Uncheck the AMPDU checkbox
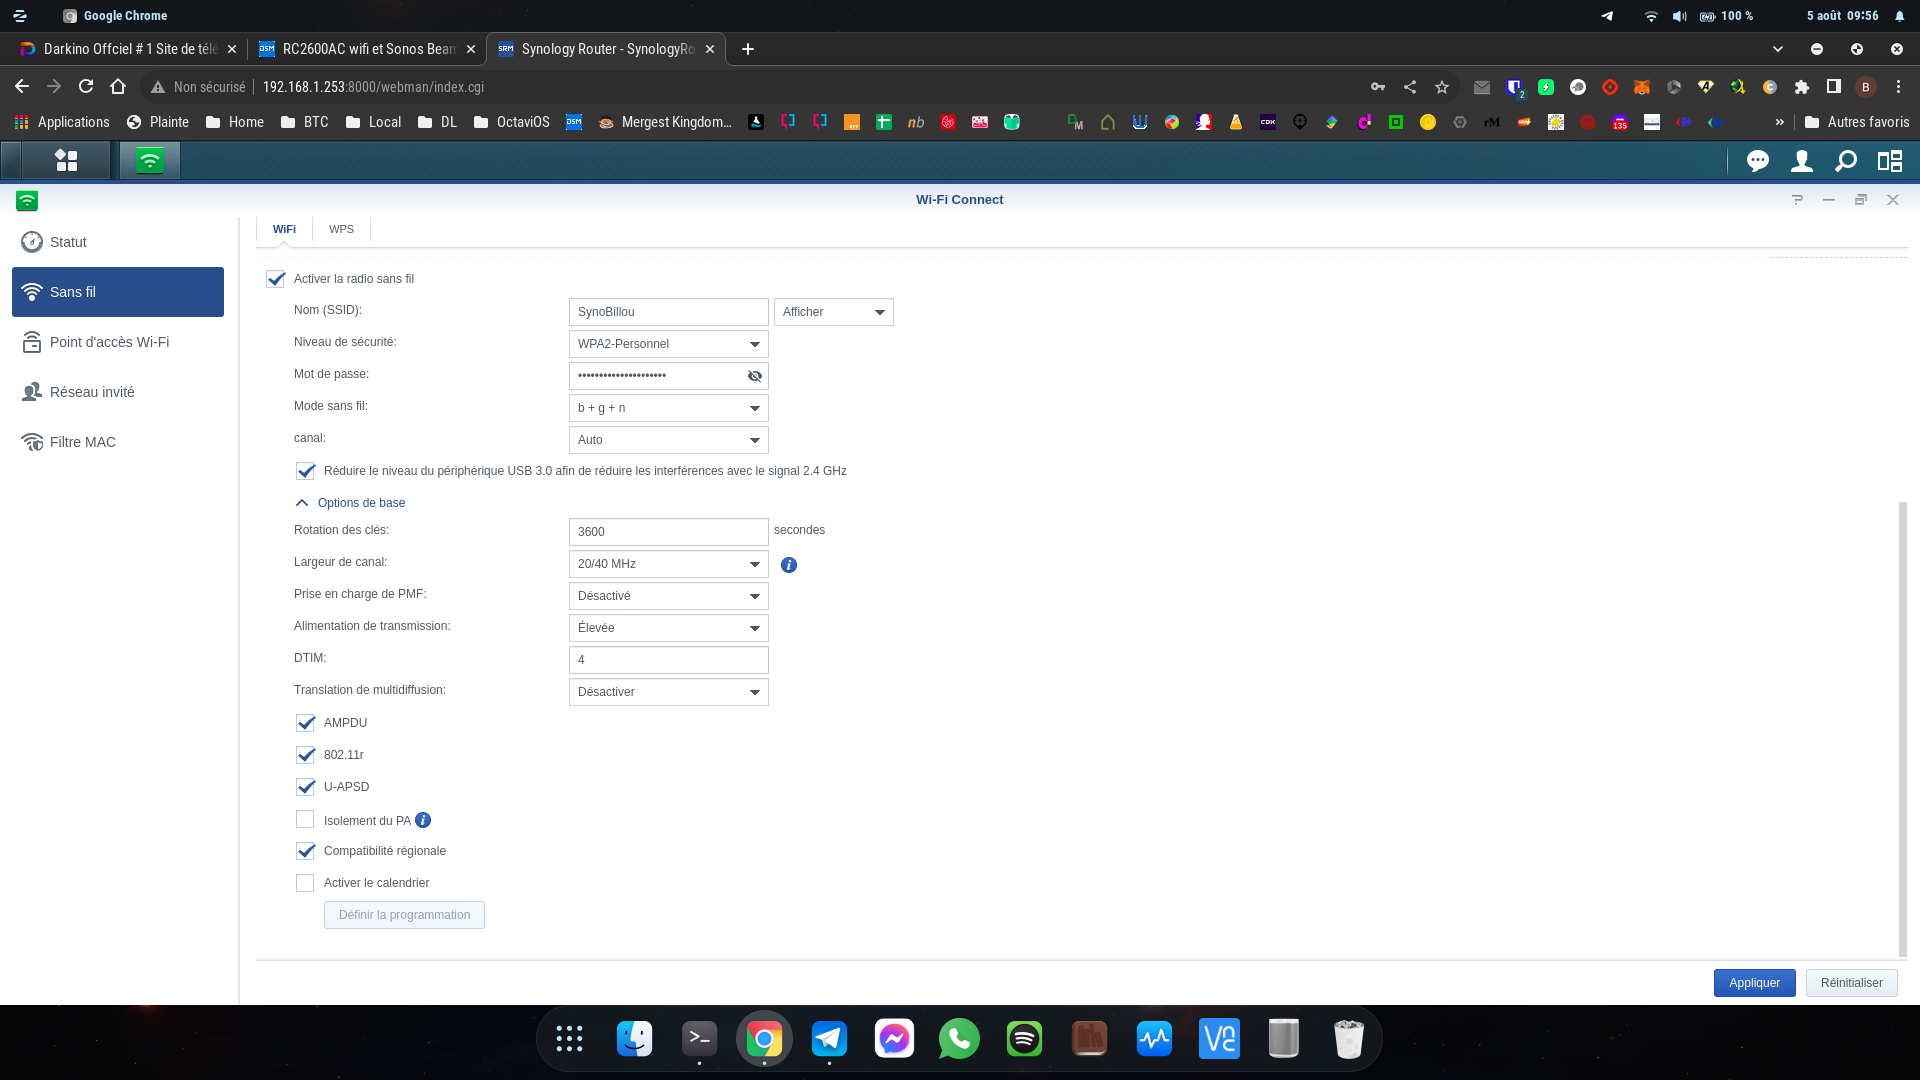1920x1080 pixels. click(x=305, y=723)
